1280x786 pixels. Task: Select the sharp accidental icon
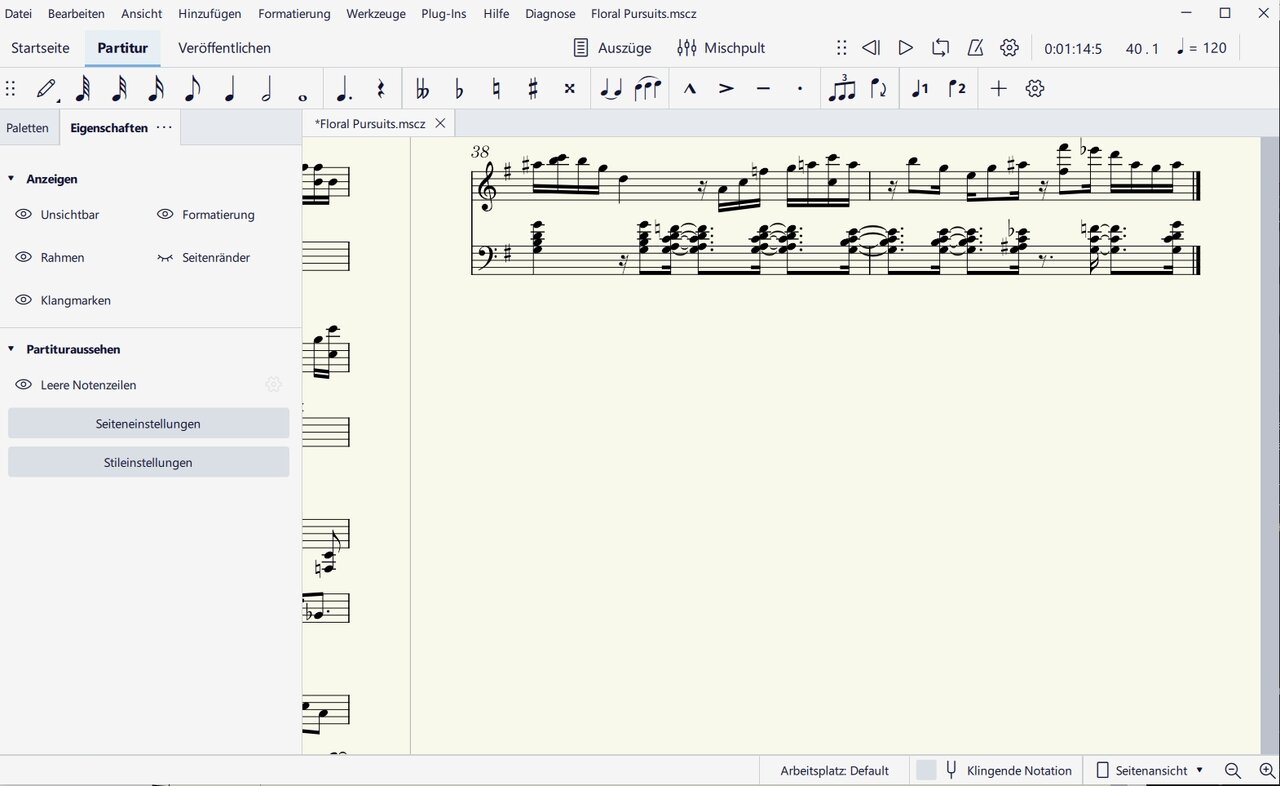[533, 89]
